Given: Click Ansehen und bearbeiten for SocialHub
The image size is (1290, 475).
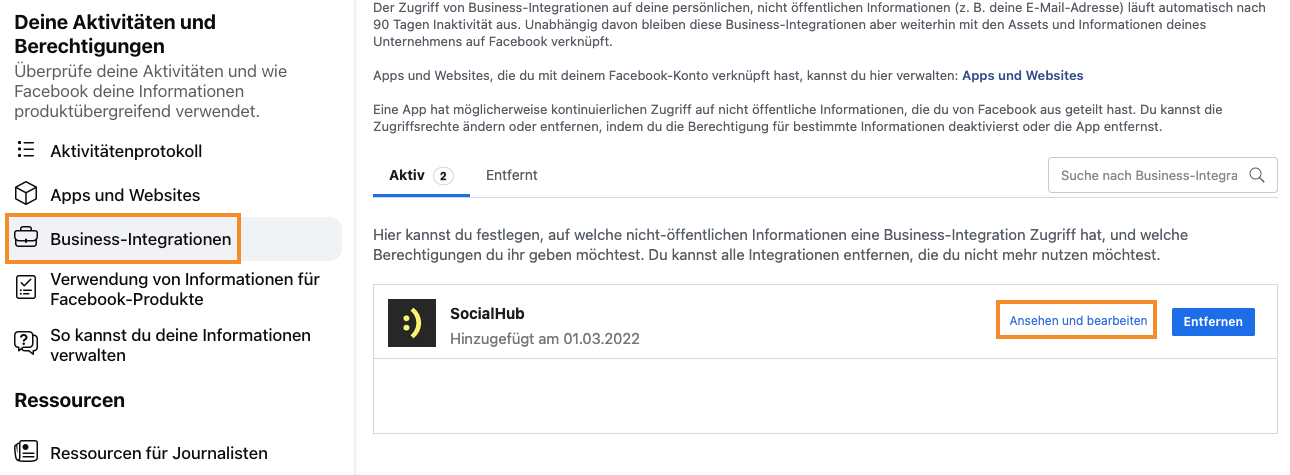Looking at the screenshot, I should [x=1077, y=321].
